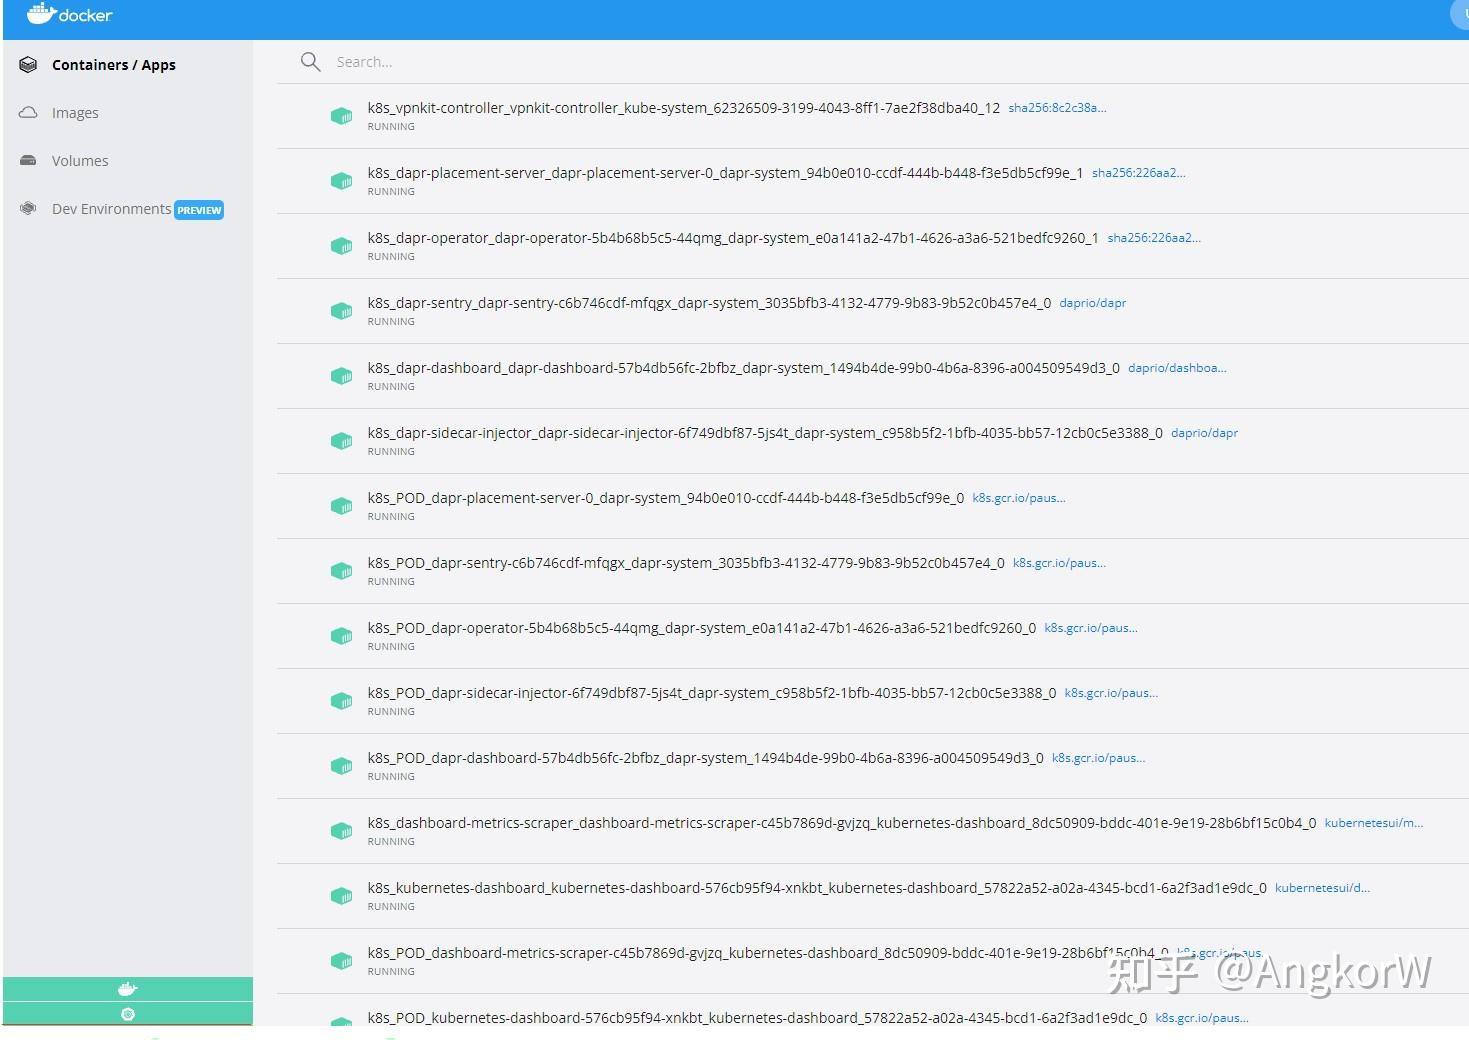Open the daprio/dashboa... image link

tap(1177, 367)
